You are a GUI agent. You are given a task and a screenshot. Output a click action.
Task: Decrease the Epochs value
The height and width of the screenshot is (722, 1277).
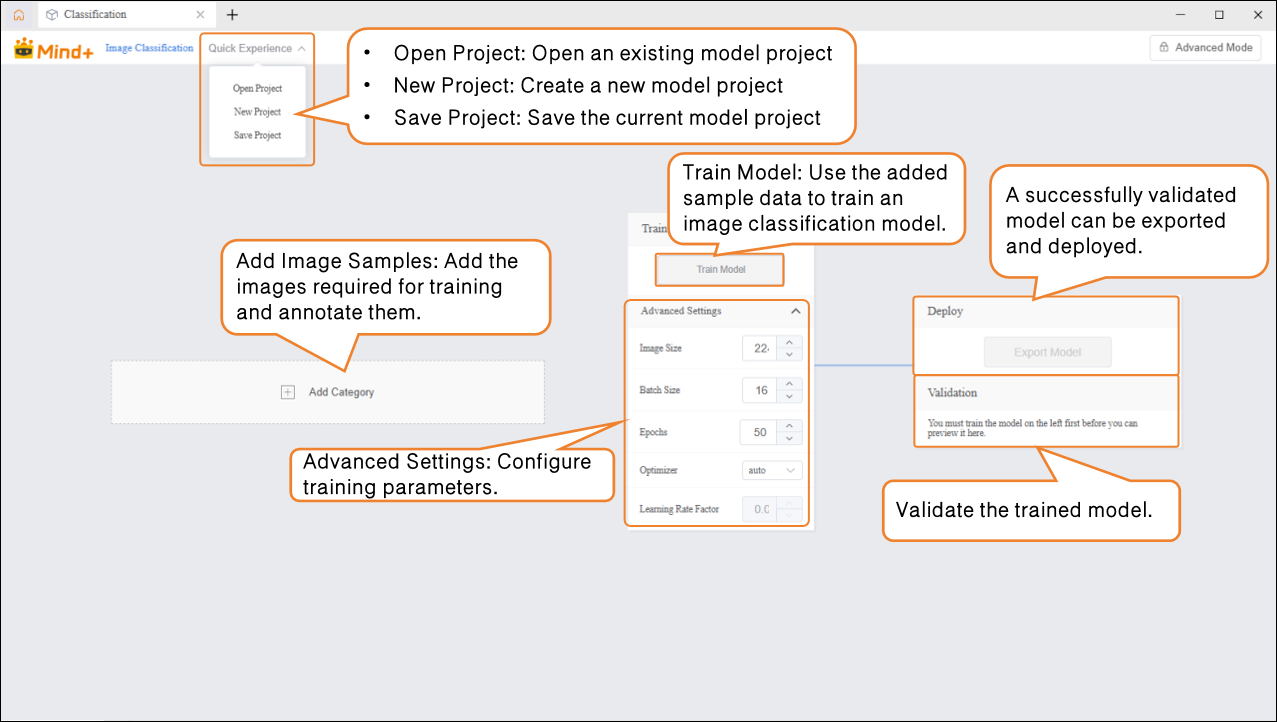pos(789,438)
